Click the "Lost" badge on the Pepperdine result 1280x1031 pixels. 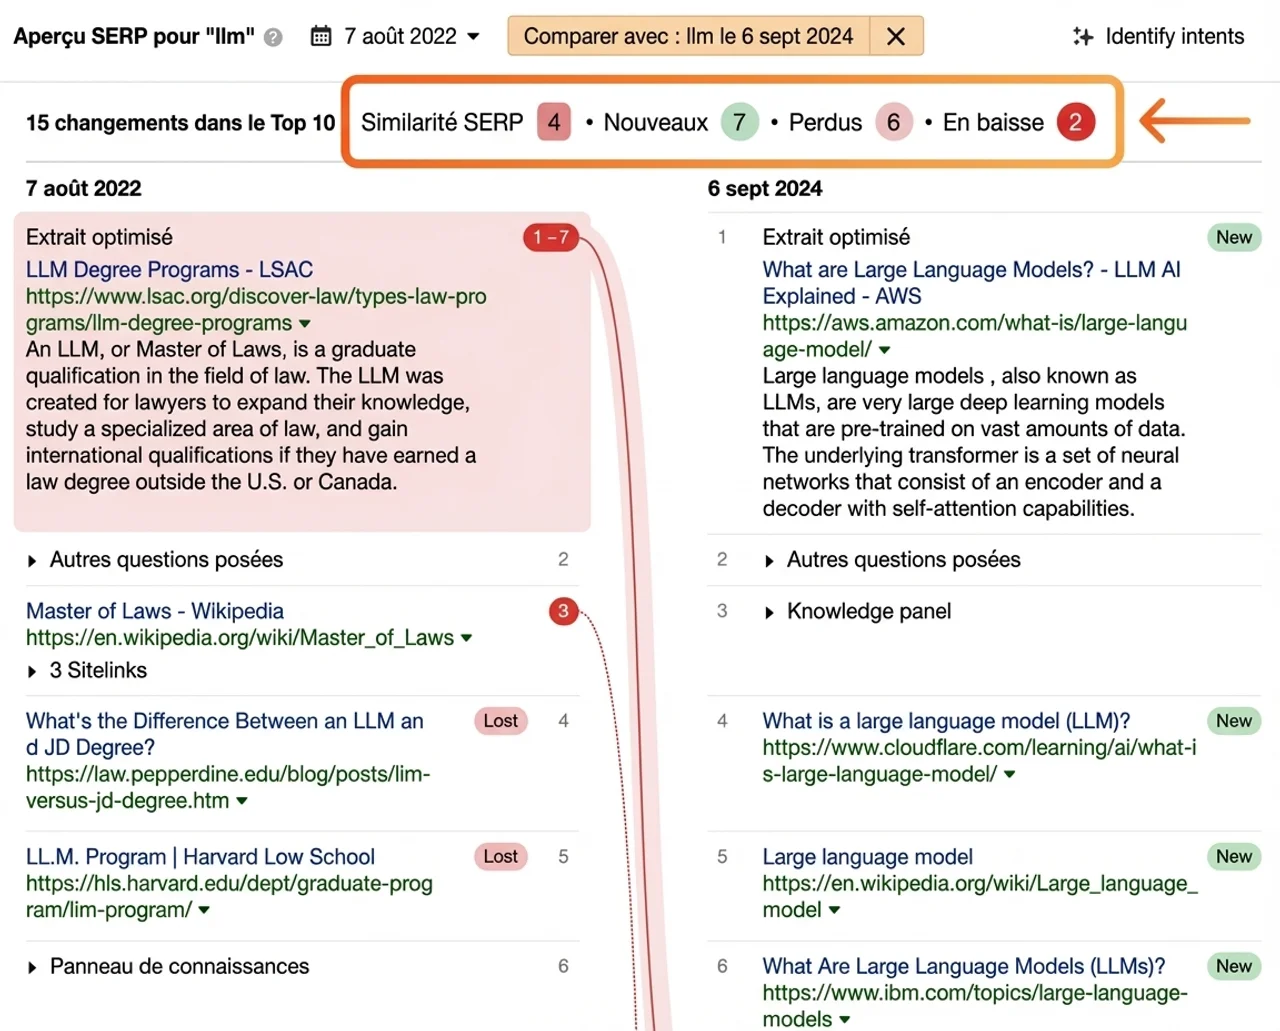(500, 721)
